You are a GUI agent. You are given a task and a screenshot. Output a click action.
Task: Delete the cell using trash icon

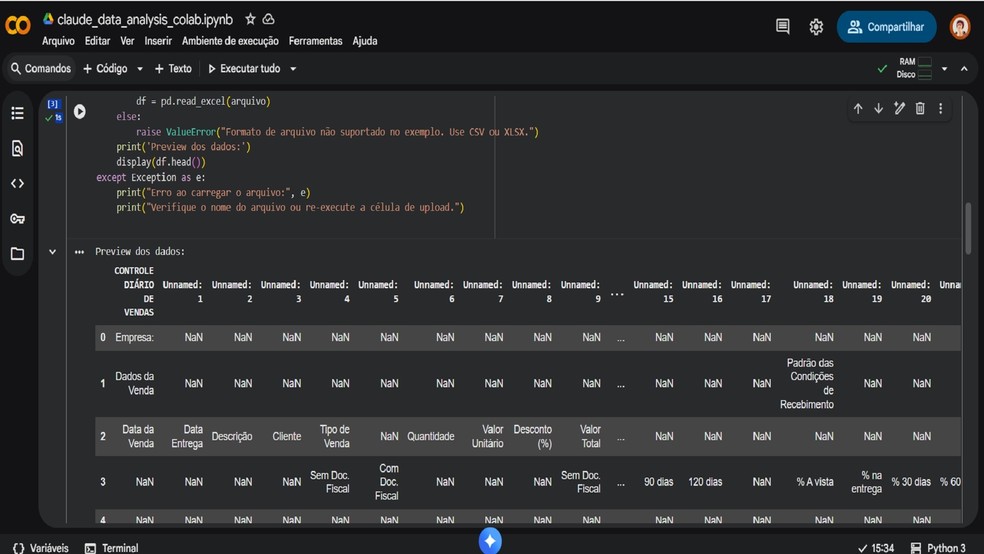tap(920, 109)
